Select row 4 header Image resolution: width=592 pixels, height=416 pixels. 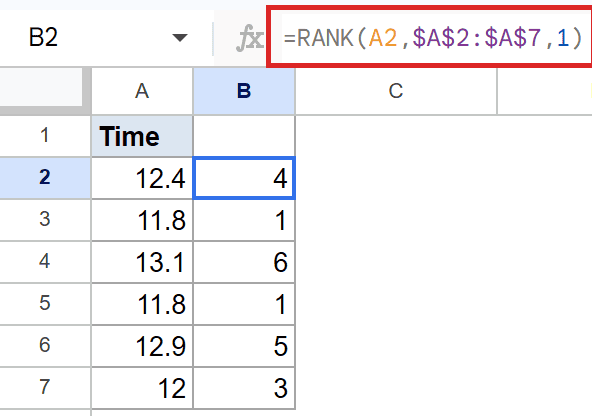pos(45,261)
